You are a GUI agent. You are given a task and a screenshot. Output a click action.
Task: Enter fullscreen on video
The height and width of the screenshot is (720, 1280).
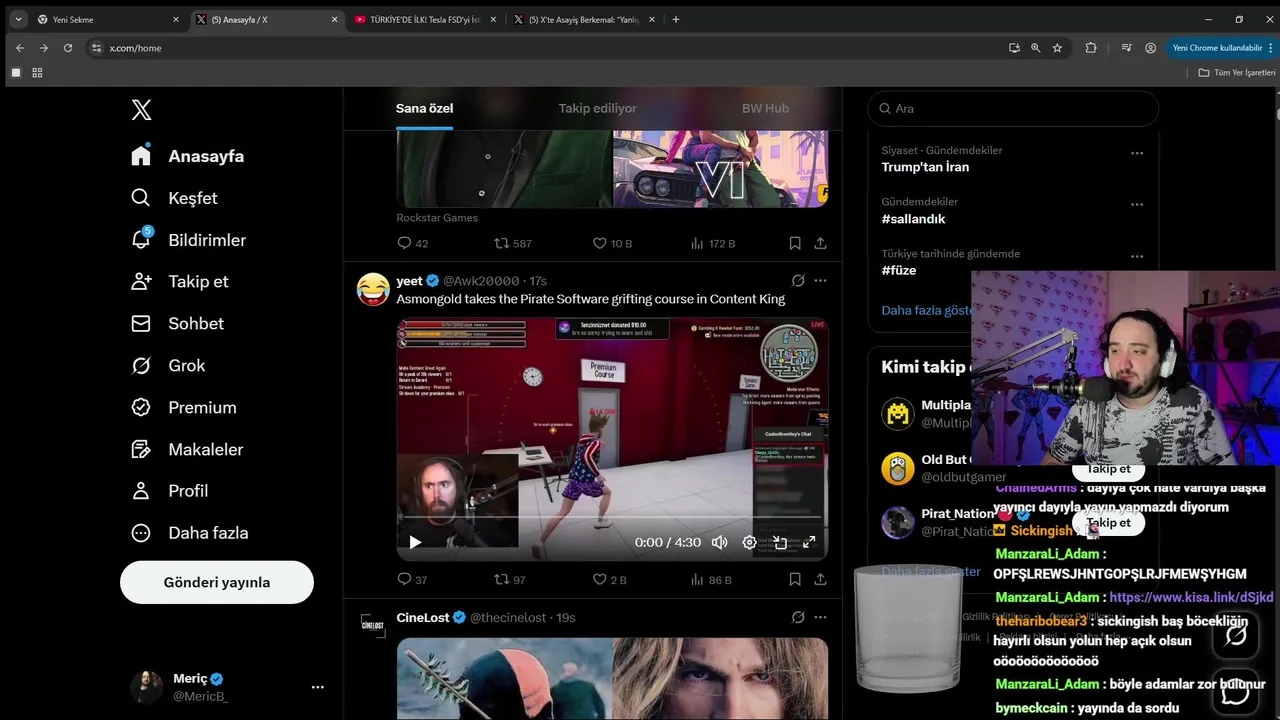click(809, 542)
